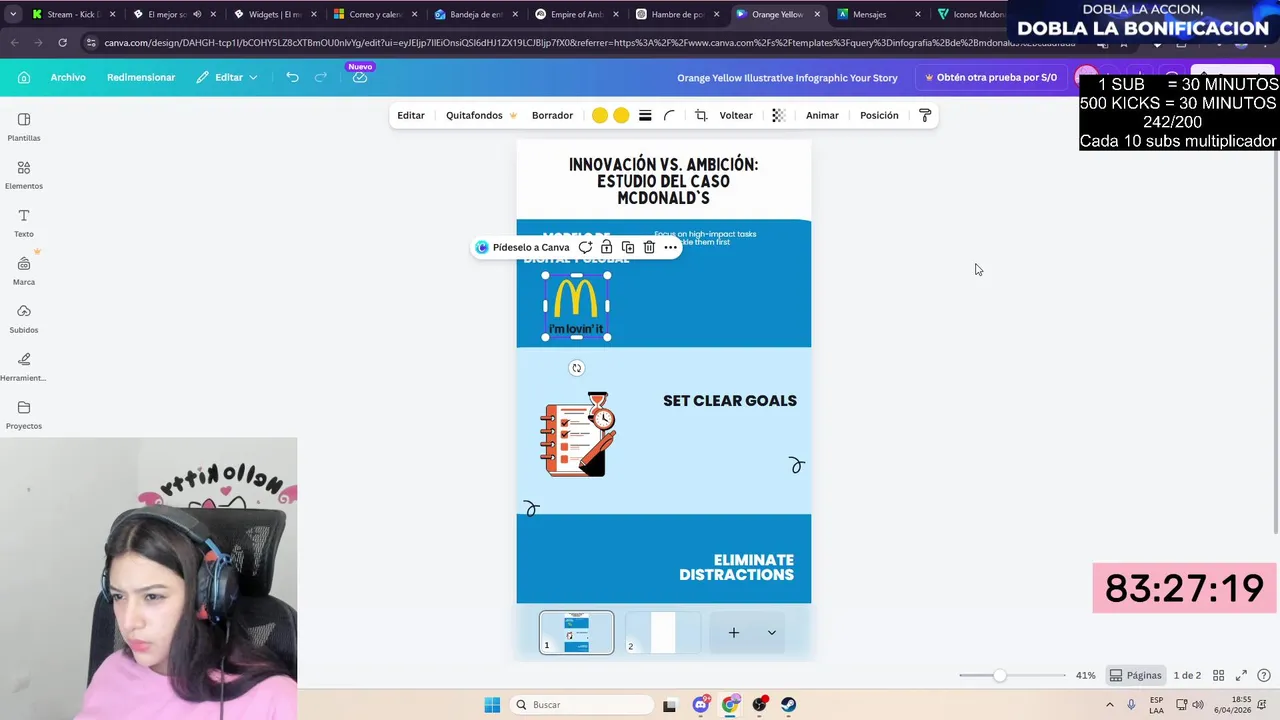The height and width of the screenshot is (720, 1280).
Task: Expand add page options chevron
Action: click(771, 632)
